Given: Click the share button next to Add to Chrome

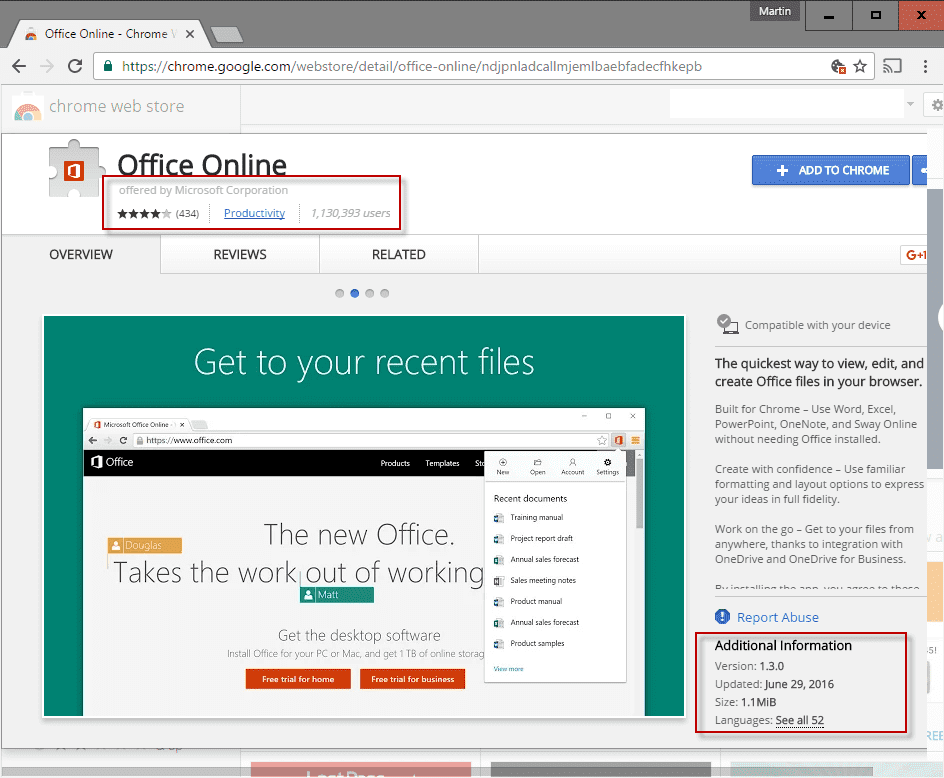Looking at the screenshot, I should (x=919, y=170).
